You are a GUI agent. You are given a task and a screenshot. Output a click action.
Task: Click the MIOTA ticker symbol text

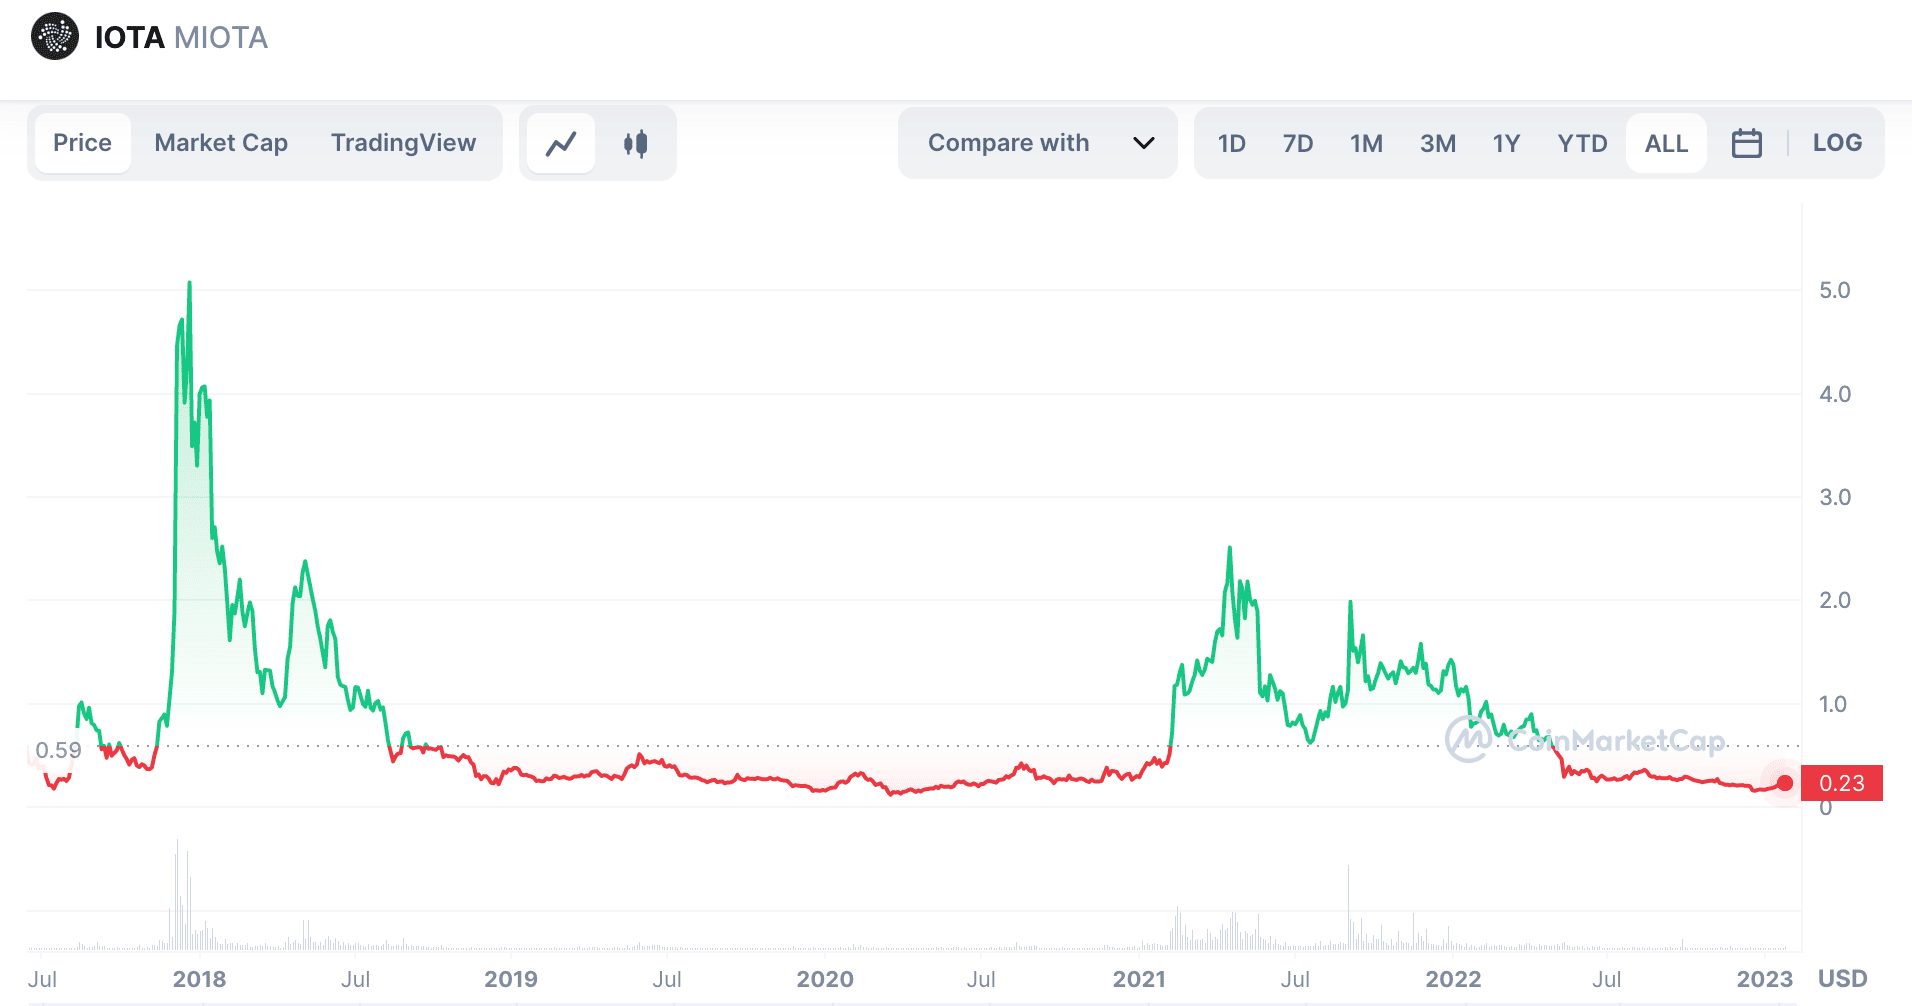point(221,38)
